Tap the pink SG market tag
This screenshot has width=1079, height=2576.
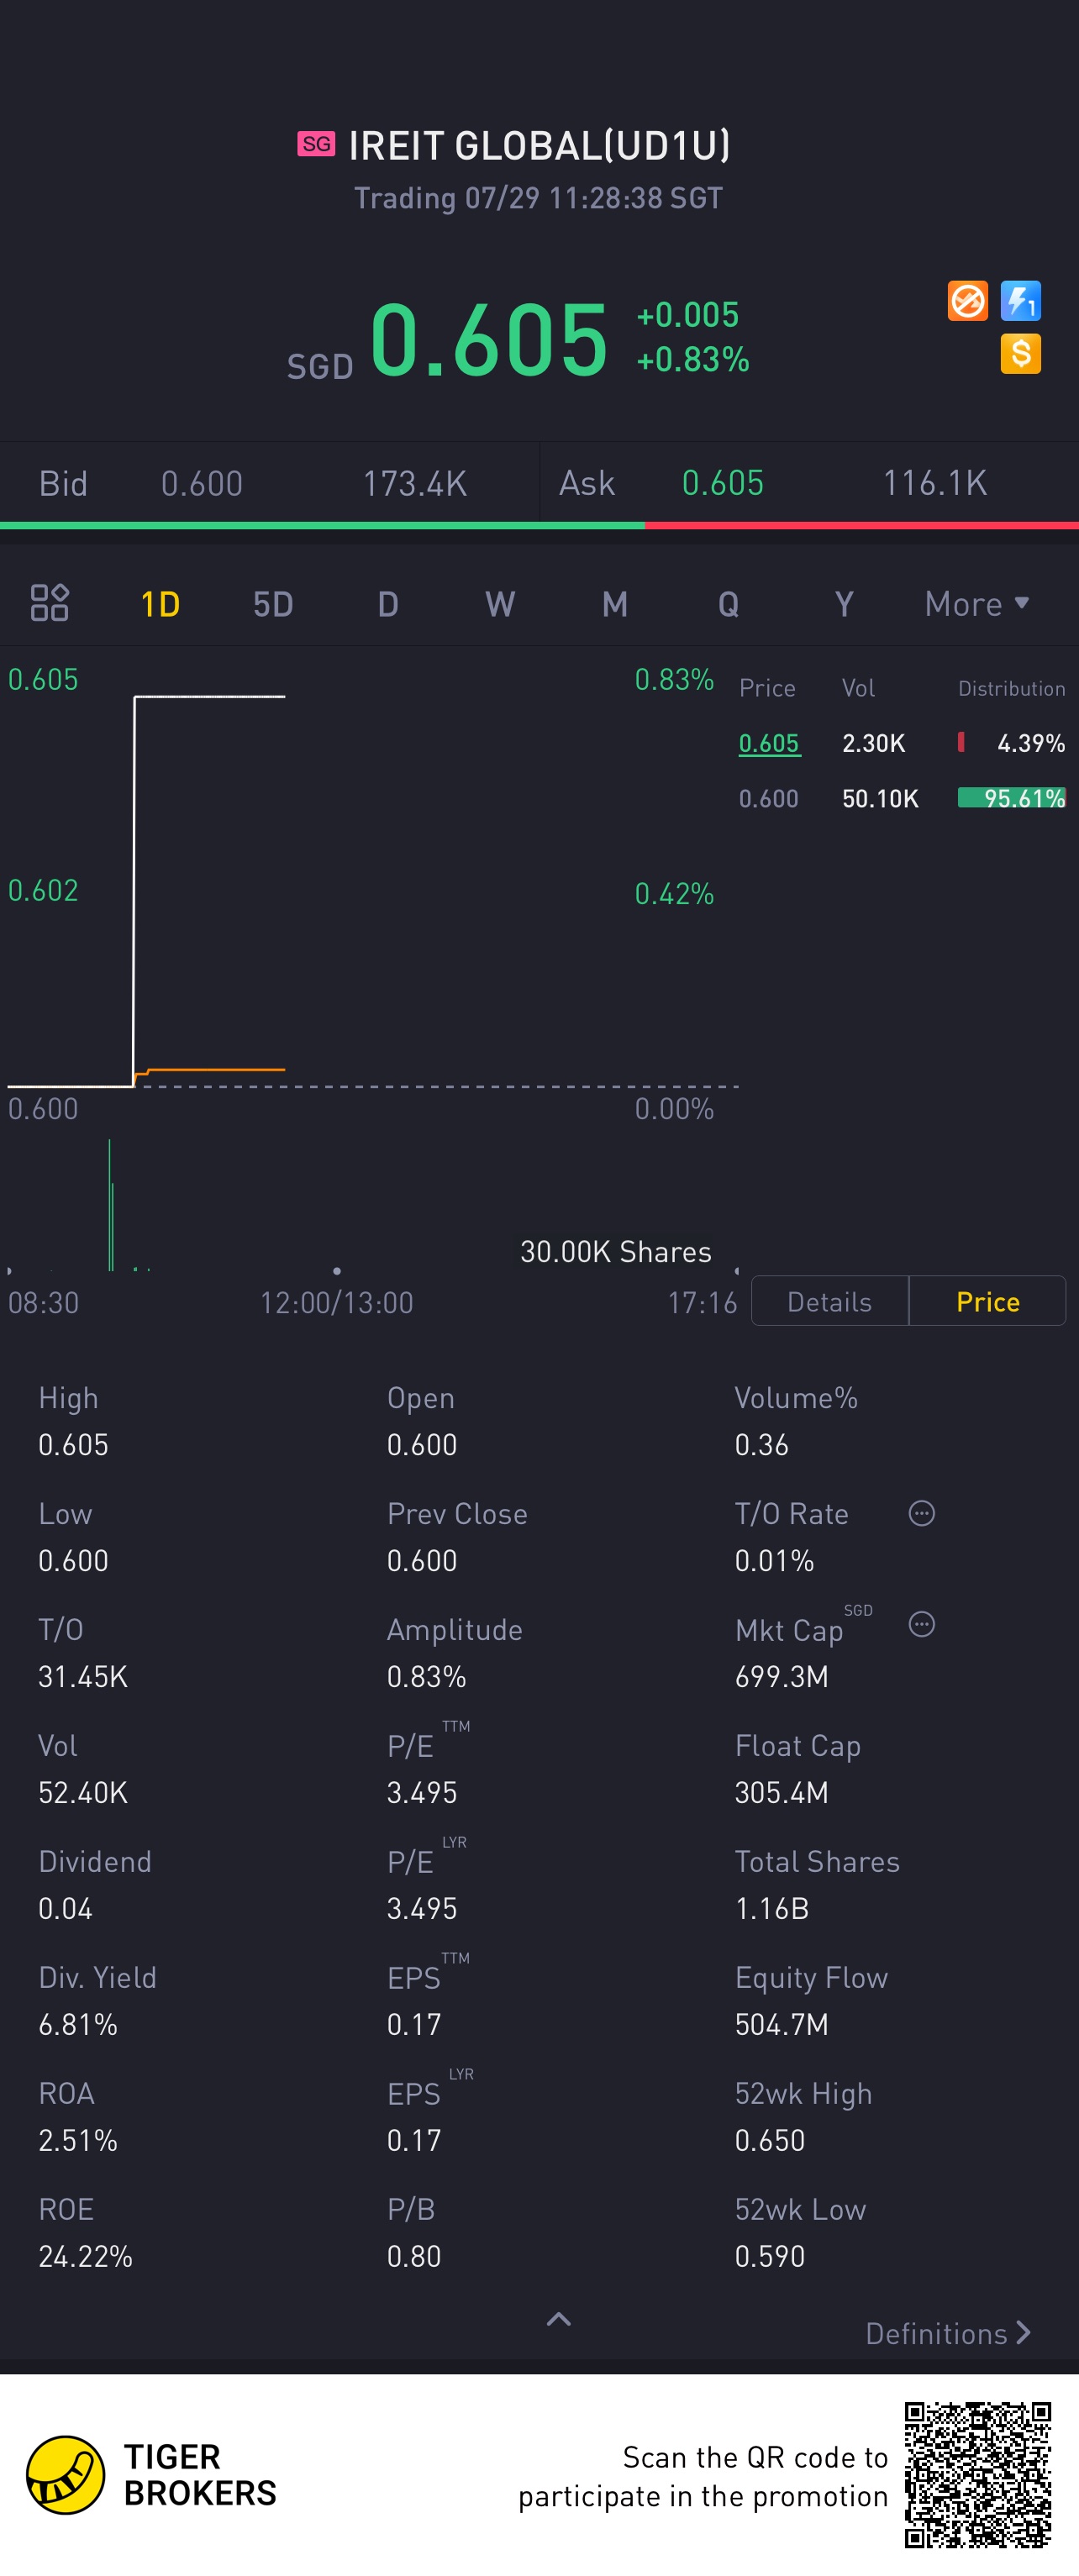(x=316, y=144)
